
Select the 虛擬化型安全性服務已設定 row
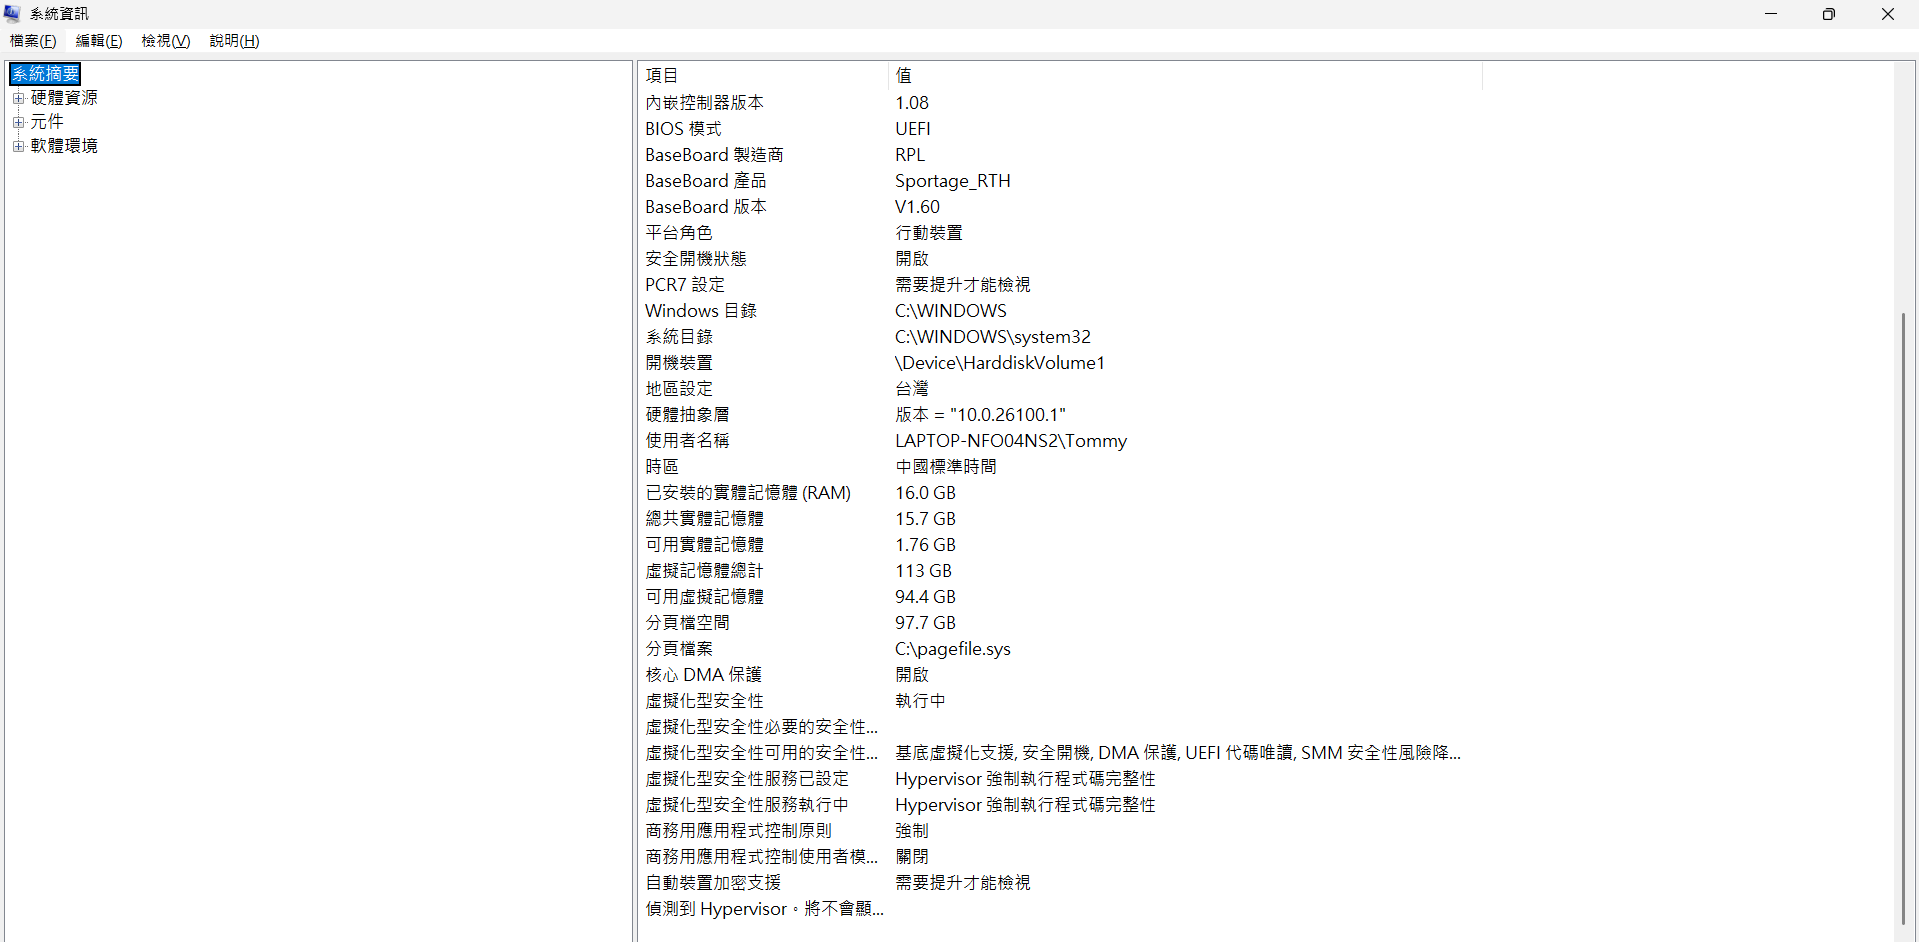[x=1060, y=779]
